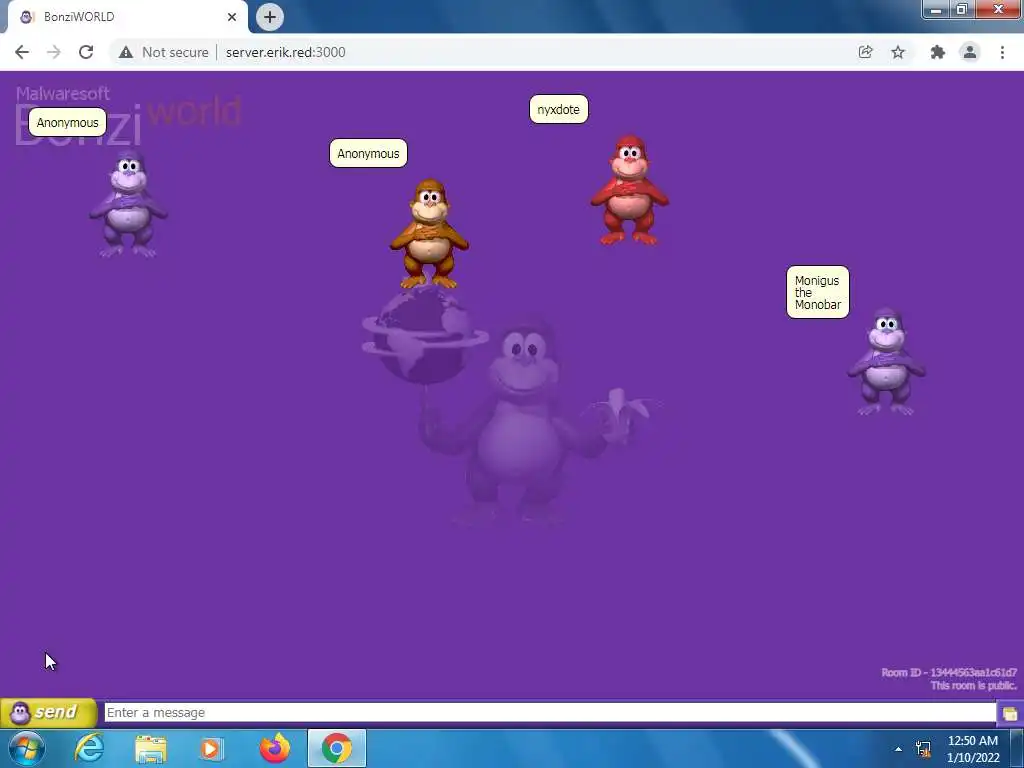Click the share page icon in address bar

pos(865,52)
